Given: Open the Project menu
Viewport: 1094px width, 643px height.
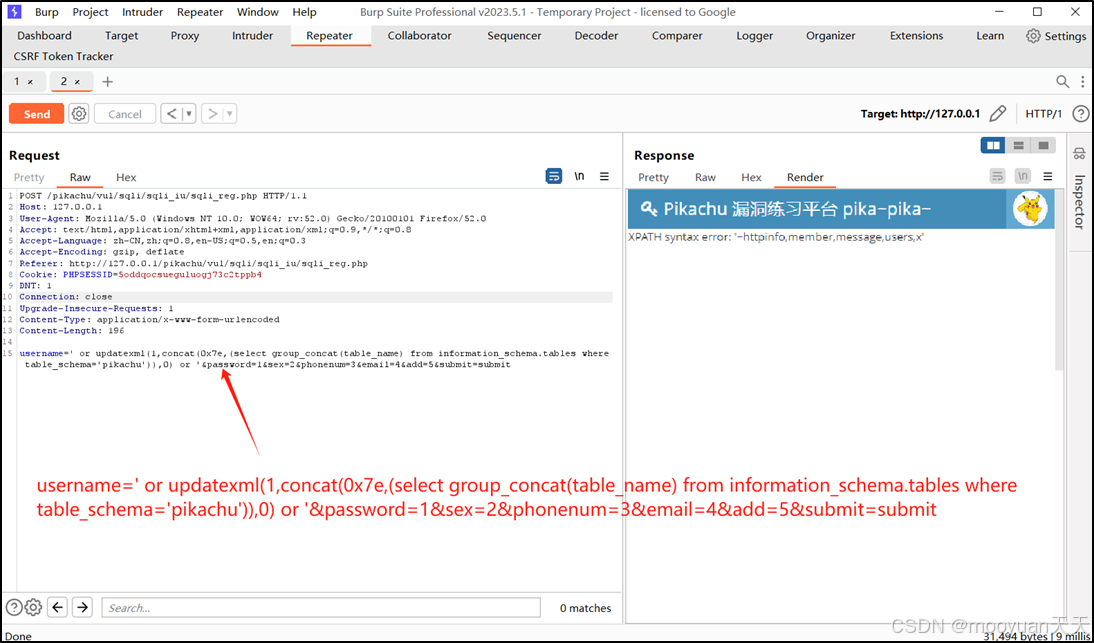Looking at the screenshot, I should click(90, 12).
